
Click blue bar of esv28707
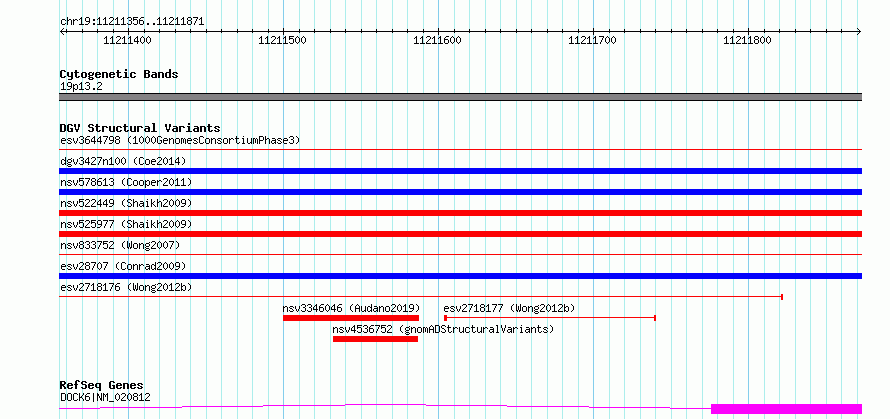click(460, 276)
